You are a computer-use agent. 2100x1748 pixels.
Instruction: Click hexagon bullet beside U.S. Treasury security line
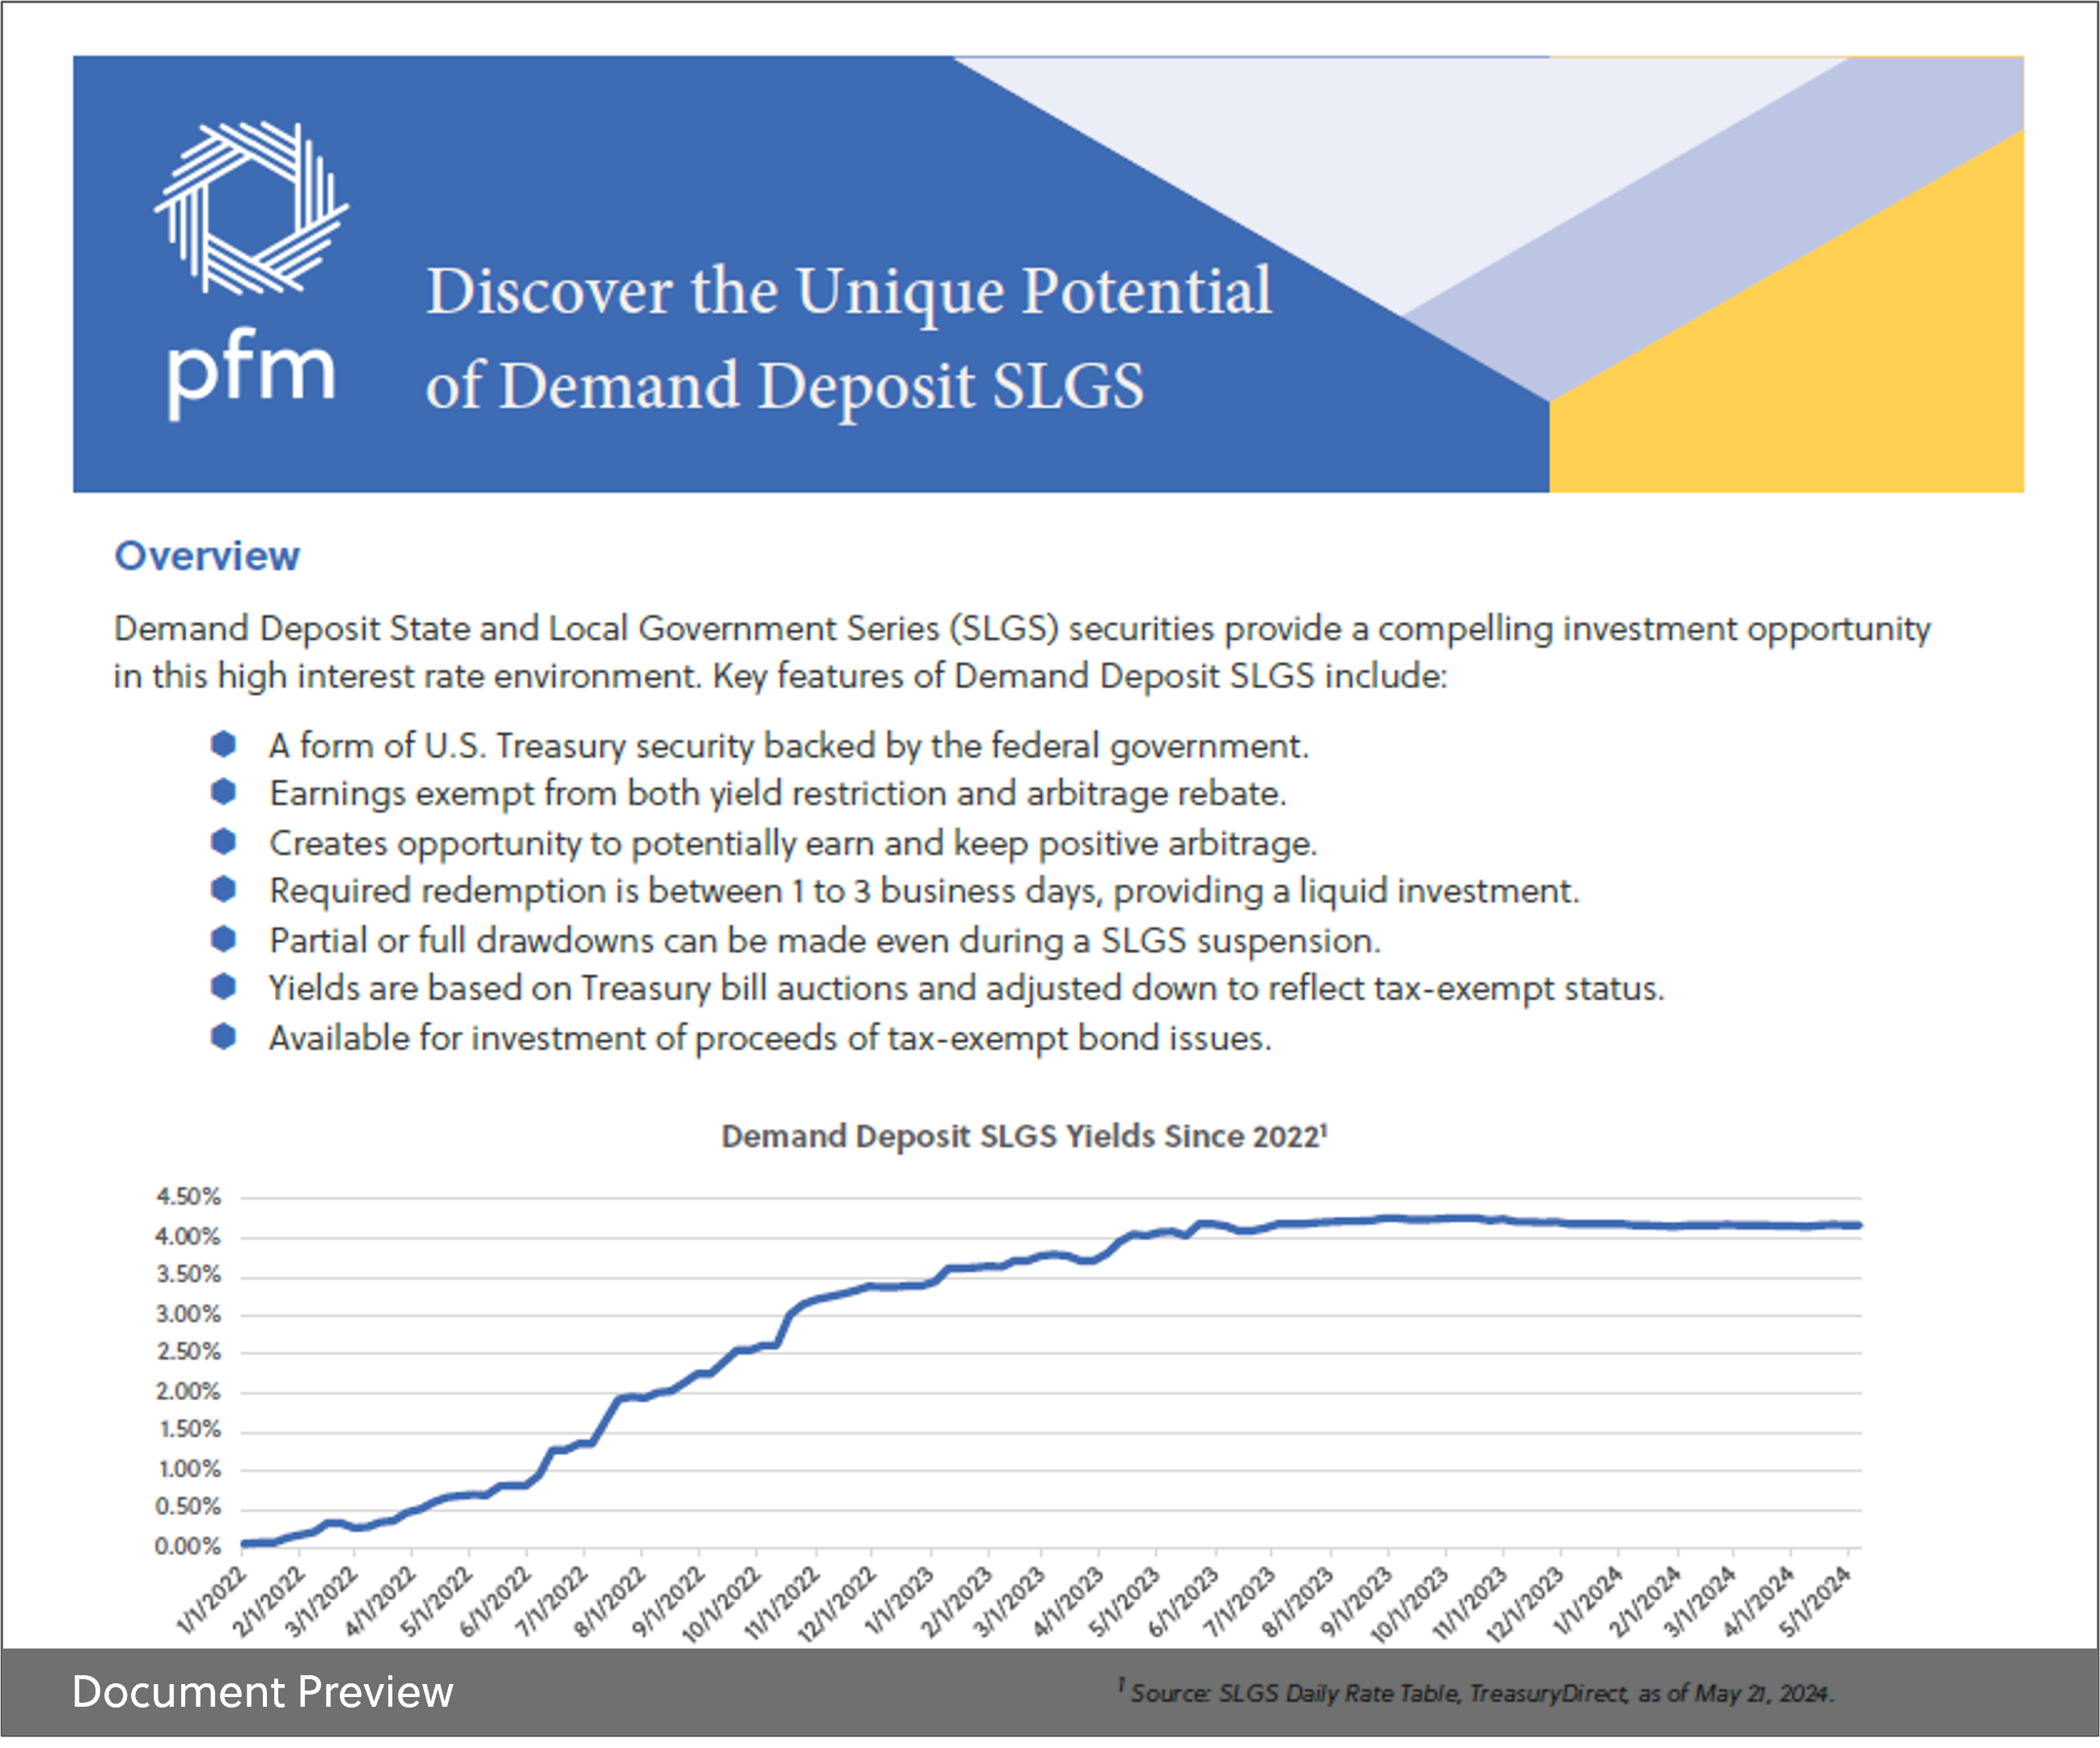tap(223, 744)
